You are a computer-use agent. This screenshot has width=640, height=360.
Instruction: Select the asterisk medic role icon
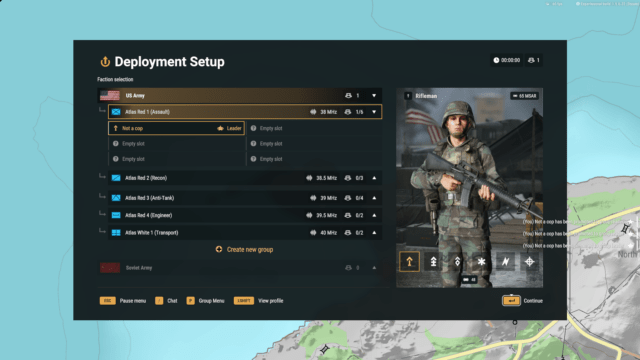tap(482, 262)
